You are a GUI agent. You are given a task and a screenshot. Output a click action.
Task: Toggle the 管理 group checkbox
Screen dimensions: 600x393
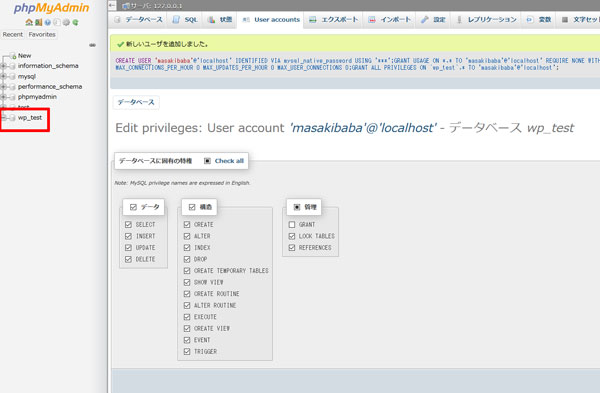click(x=297, y=207)
